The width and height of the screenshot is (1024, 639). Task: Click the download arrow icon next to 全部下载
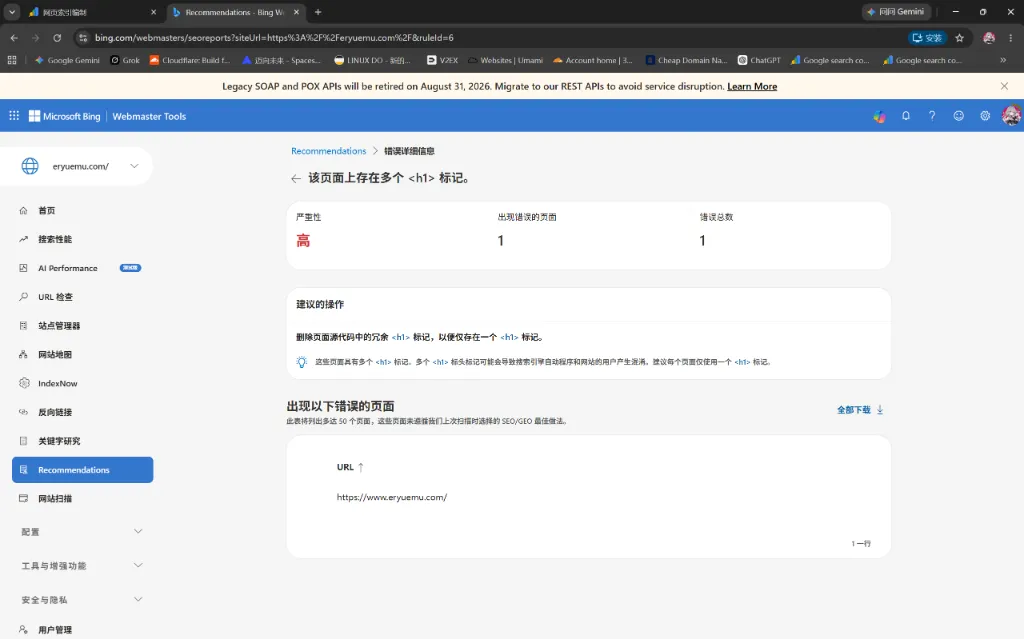pyautogui.click(x=880, y=410)
